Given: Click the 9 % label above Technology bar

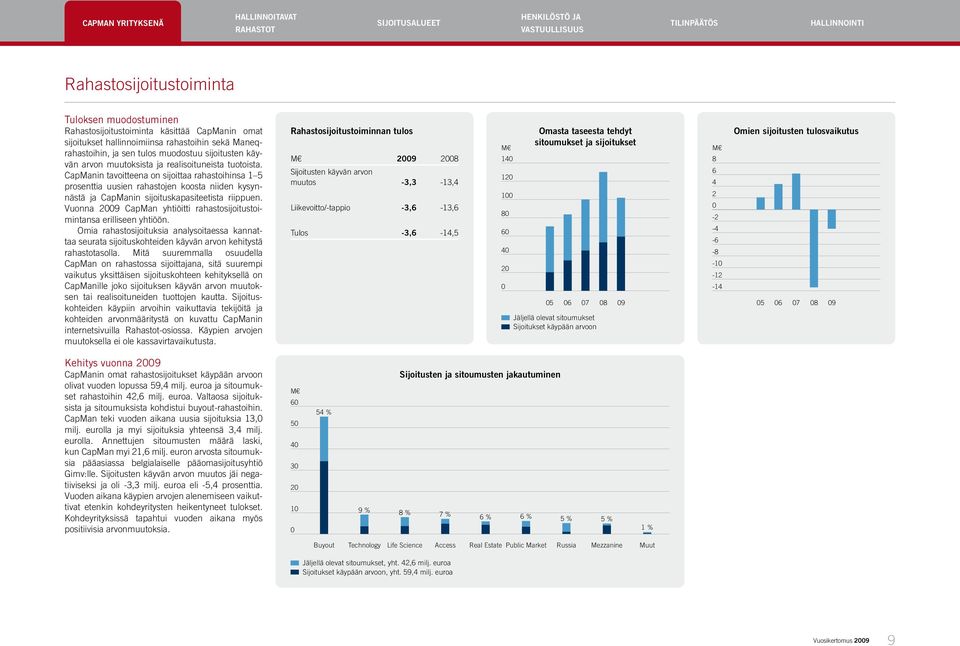Looking at the screenshot, I should tap(364, 510).
